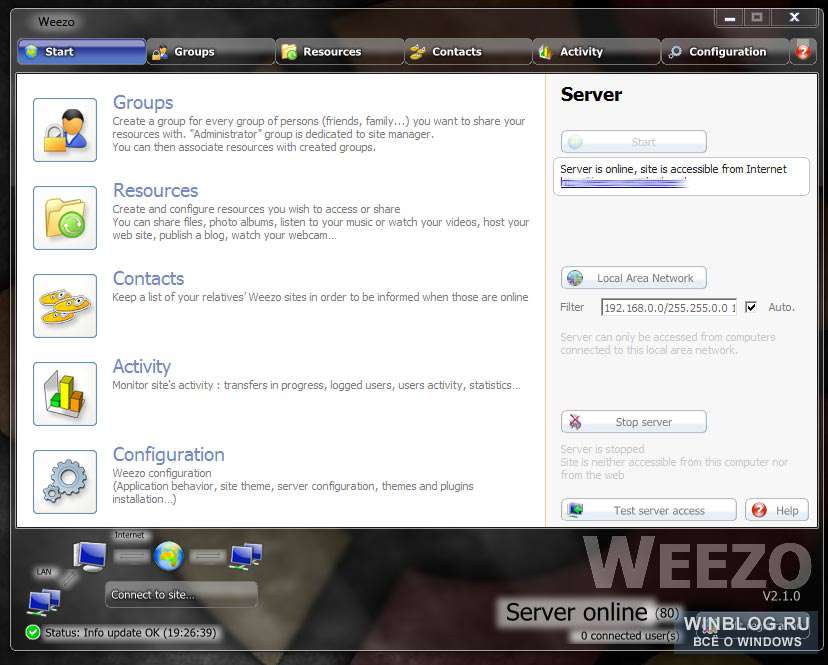Open the Groups tab
This screenshot has width=828, height=665.
[x=211, y=52]
